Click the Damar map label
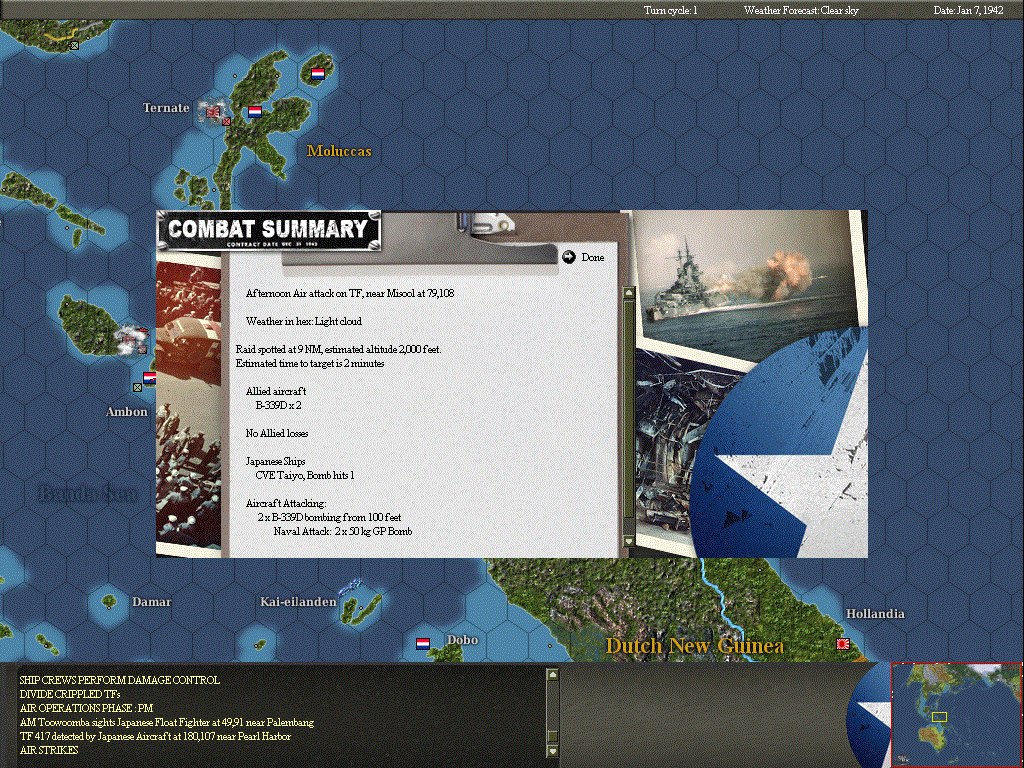This screenshot has width=1024, height=768. coord(152,601)
